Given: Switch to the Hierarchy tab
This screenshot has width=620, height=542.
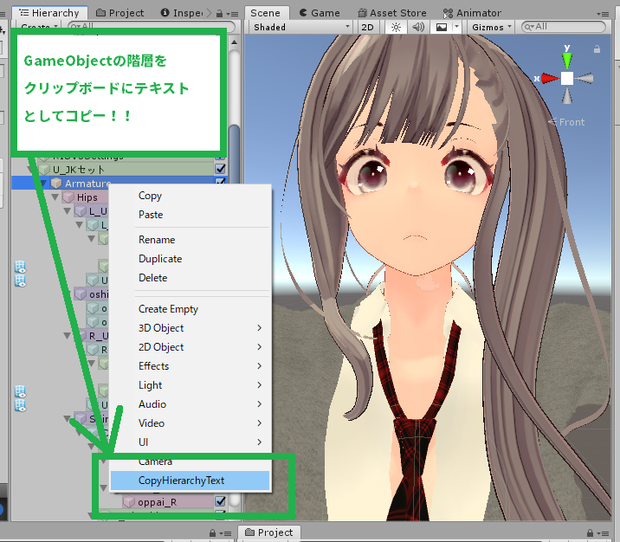Looking at the screenshot, I should pos(49,13).
